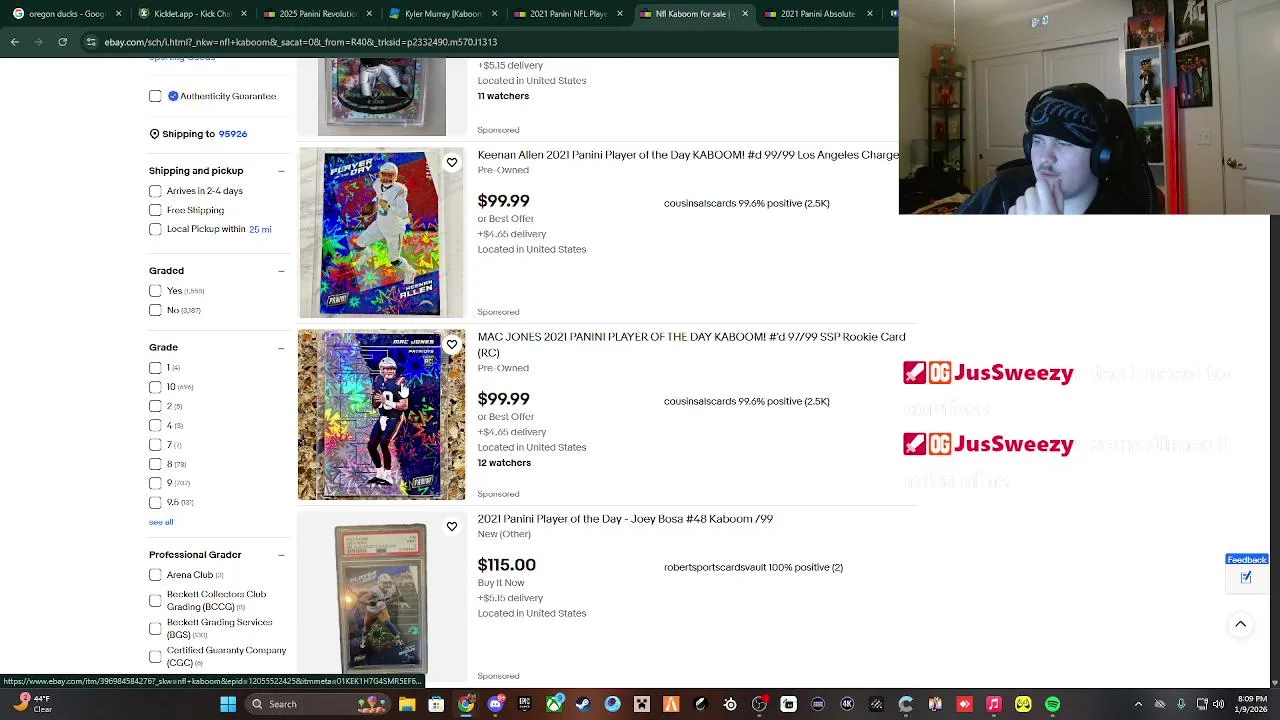Open the MAC JONES Kaboom listing title
Image resolution: width=1280 pixels, height=720 pixels.
(x=691, y=345)
